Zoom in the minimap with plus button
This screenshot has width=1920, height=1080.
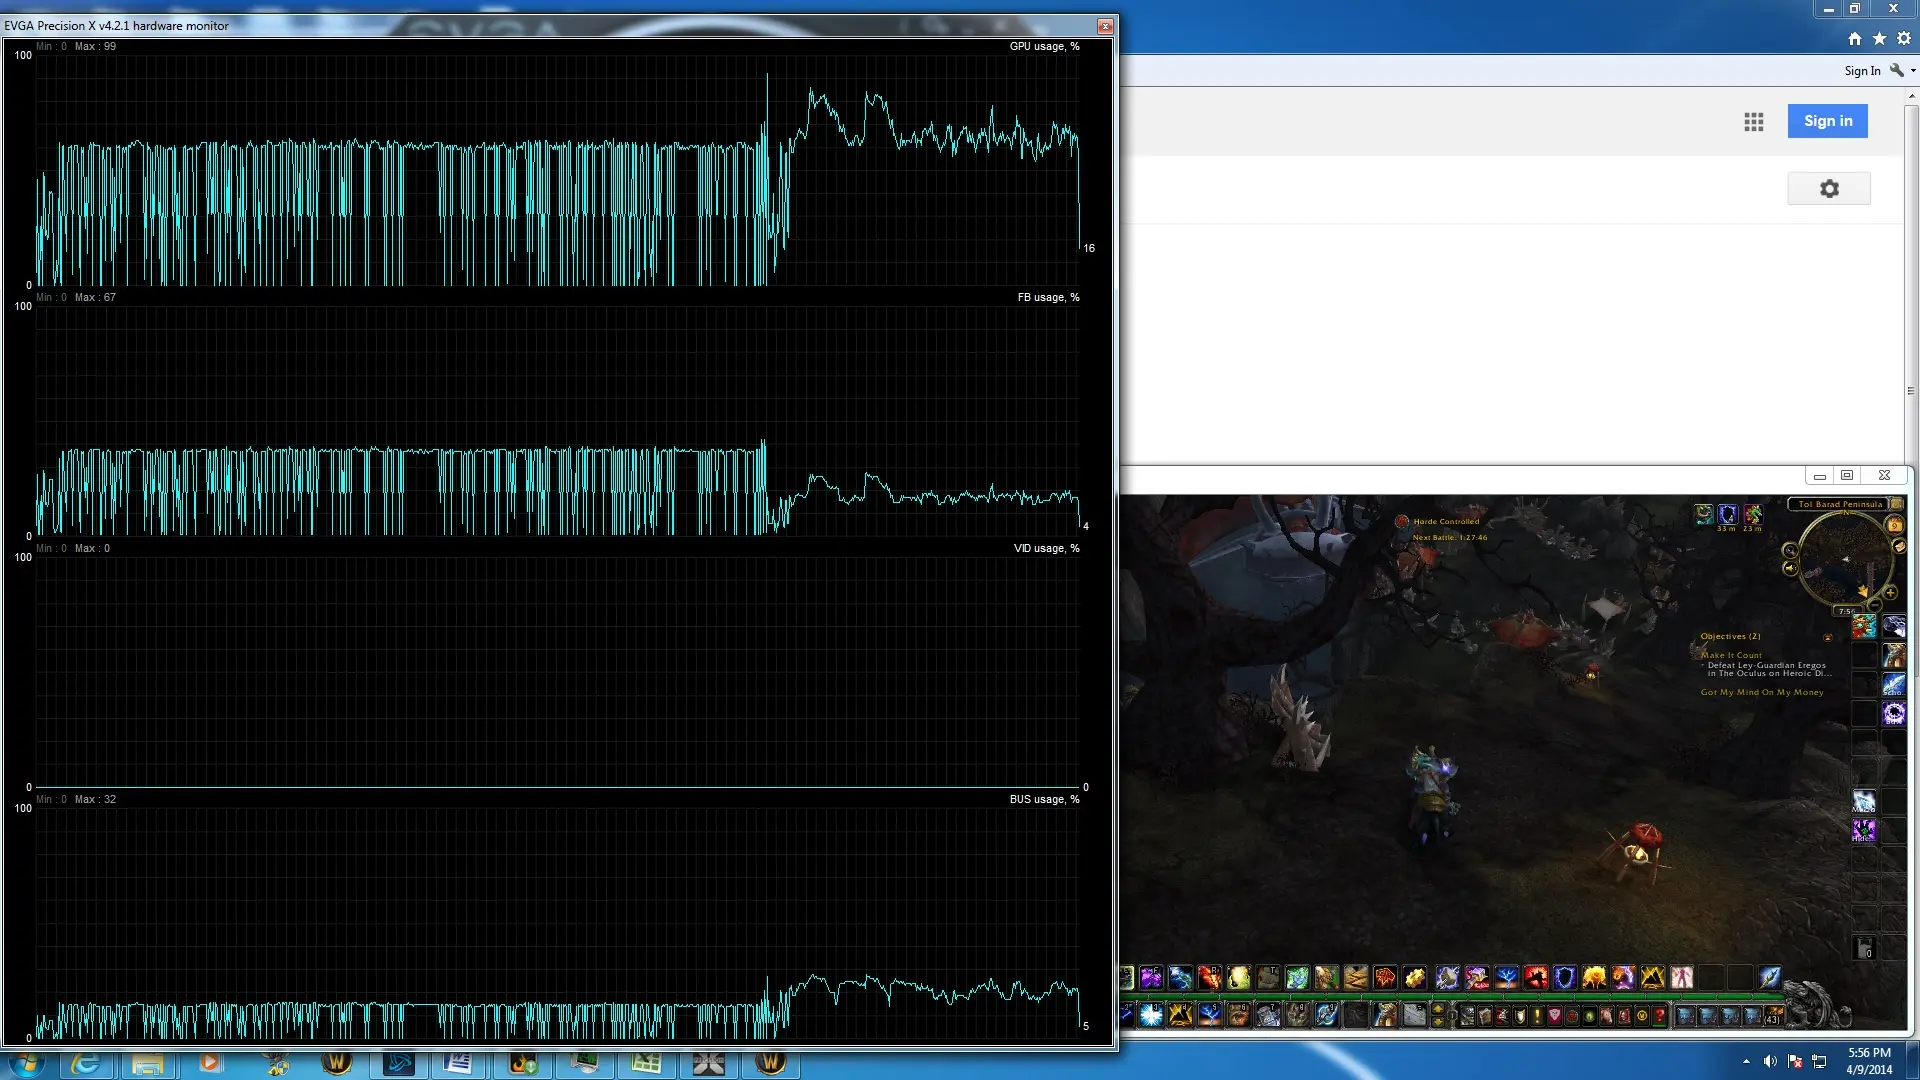click(x=1890, y=593)
